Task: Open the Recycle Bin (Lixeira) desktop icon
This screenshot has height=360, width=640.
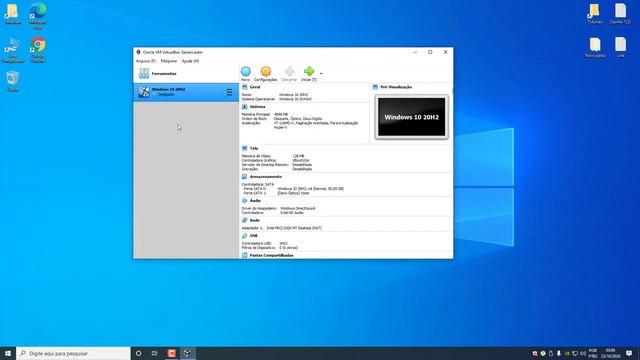Action: click(x=13, y=81)
